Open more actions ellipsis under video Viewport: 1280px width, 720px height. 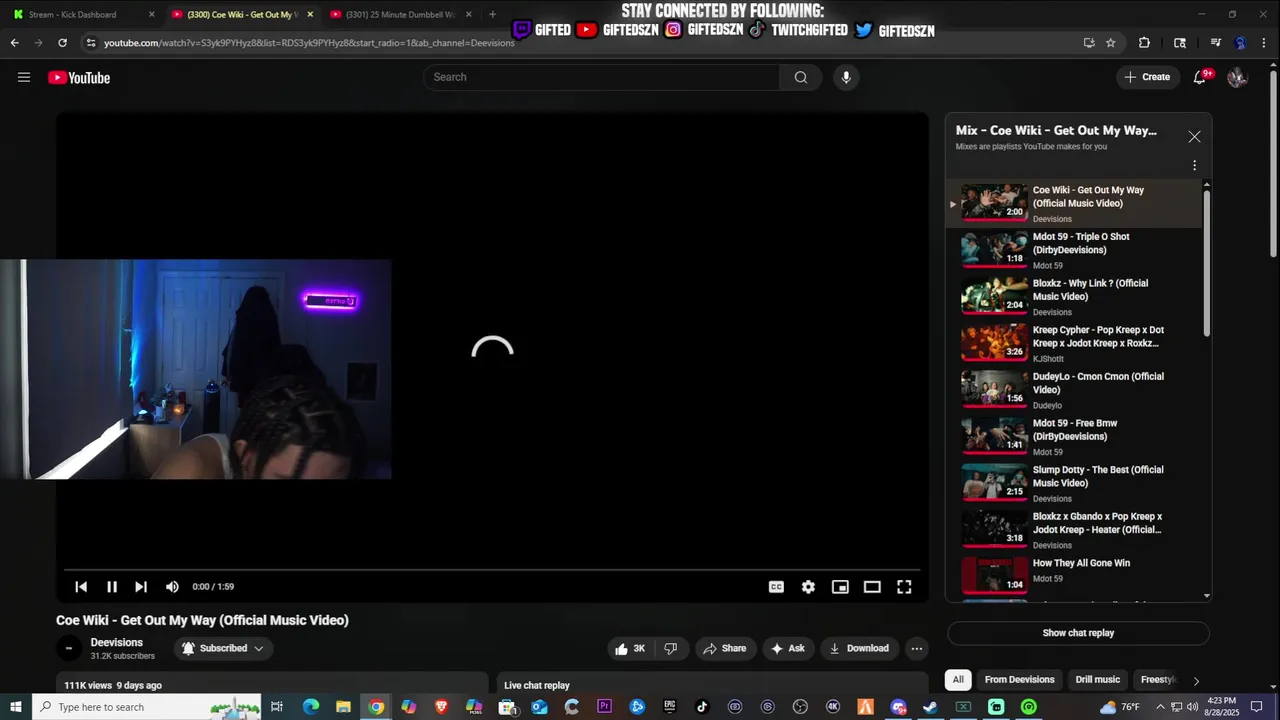click(x=916, y=648)
